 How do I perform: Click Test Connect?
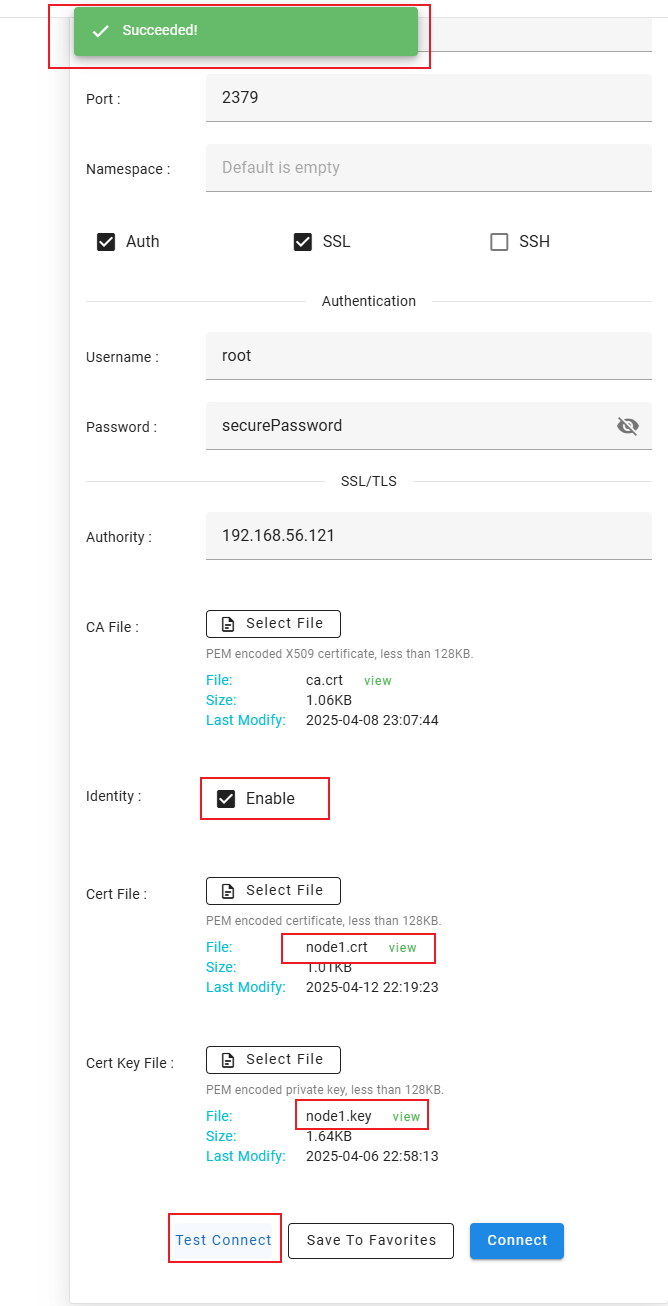(x=224, y=1240)
